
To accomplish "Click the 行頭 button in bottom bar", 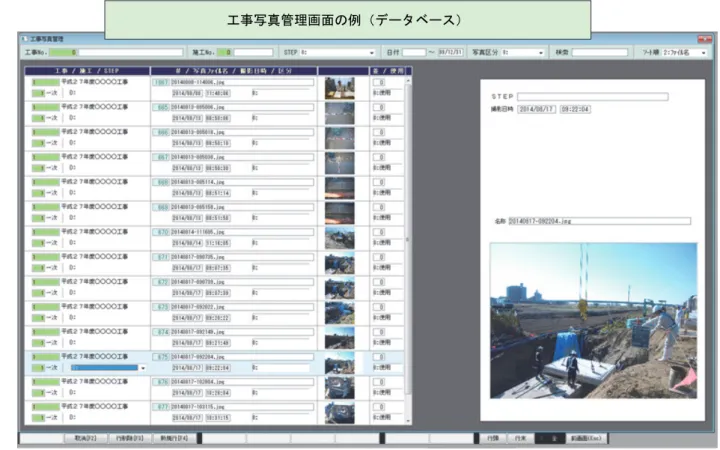I will click(x=493, y=439).
